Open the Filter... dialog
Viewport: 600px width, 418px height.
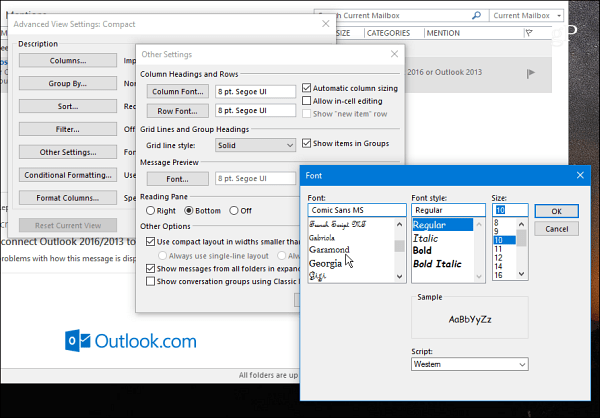tap(68, 129)
